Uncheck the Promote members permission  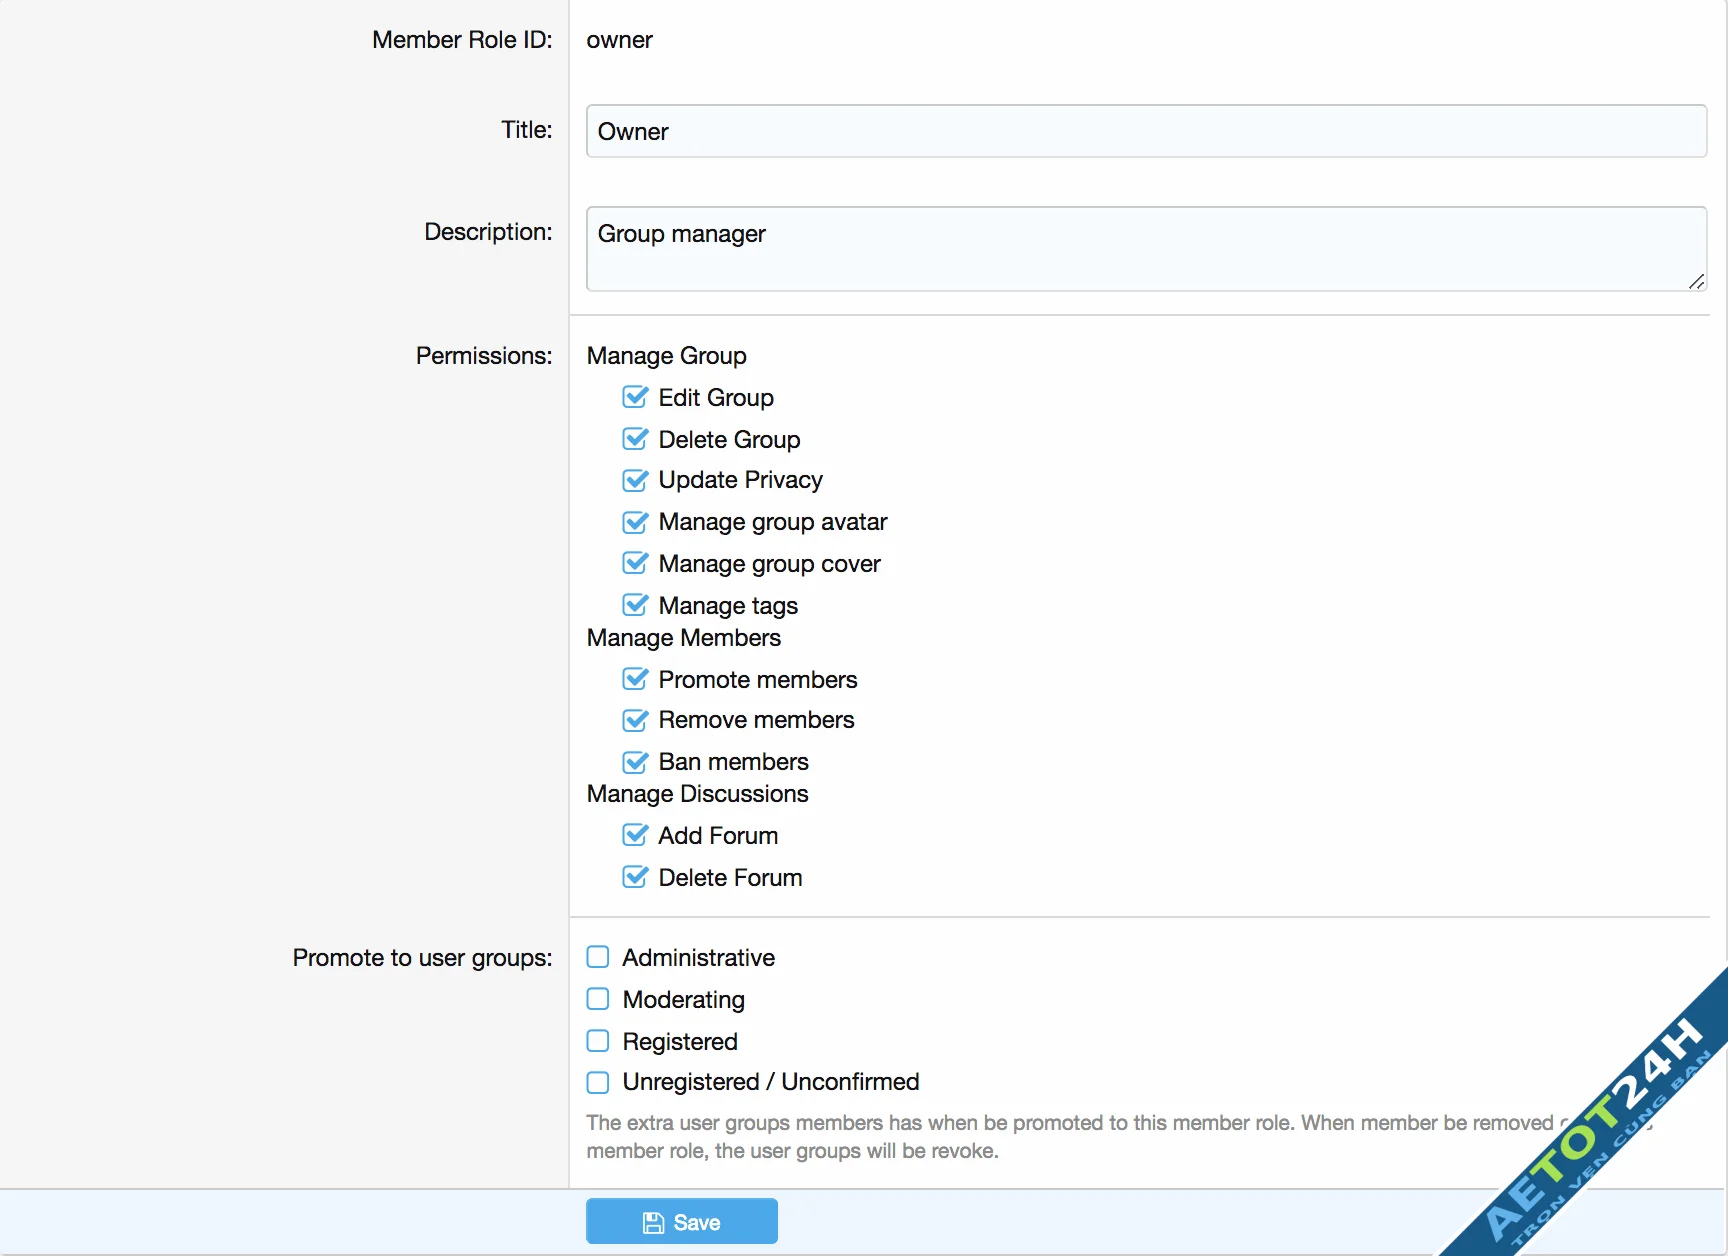[636, 679]
